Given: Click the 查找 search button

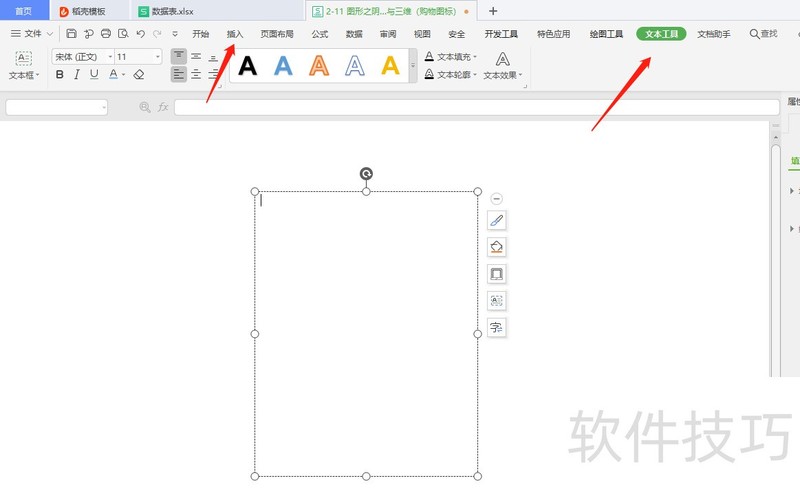Looking at the screenshot, I should pos(763,34).
